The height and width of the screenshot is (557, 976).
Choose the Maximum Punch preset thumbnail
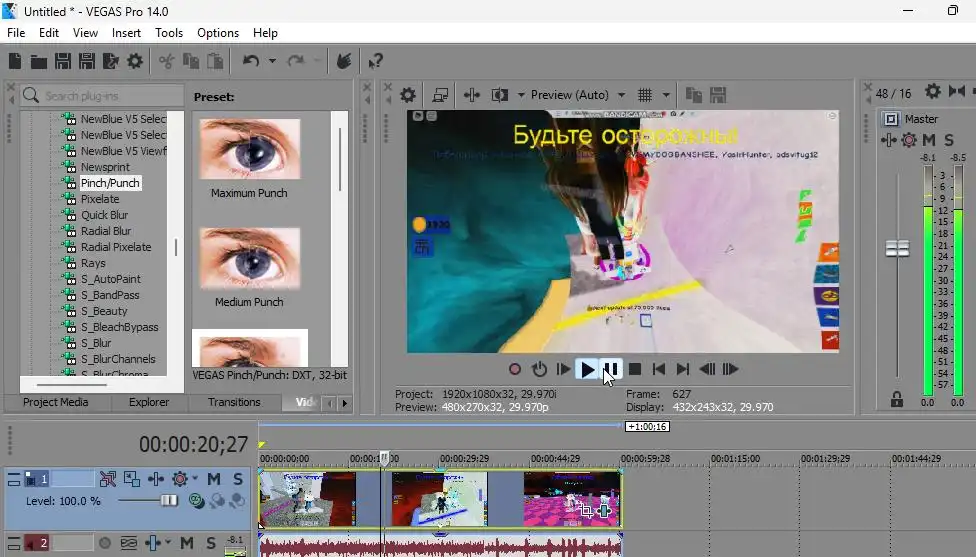point(250,149)
